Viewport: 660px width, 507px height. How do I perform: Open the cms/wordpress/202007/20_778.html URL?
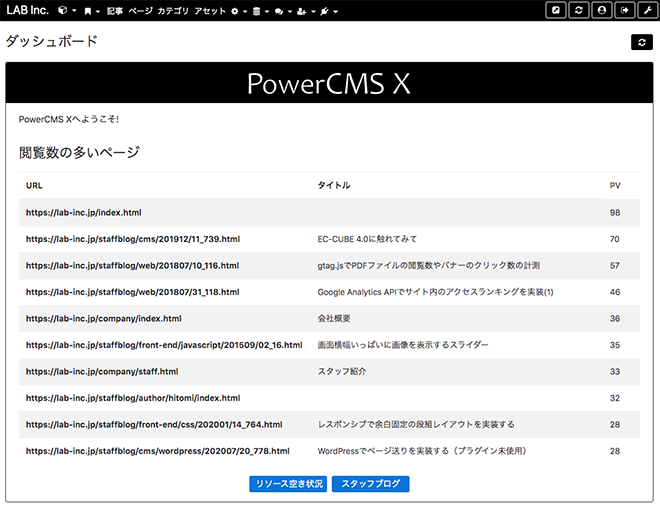158,451
